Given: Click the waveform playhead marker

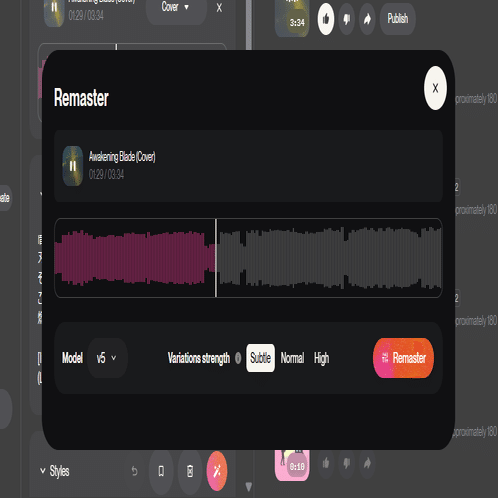Looking at the screenshot, I should coord(216,258).
